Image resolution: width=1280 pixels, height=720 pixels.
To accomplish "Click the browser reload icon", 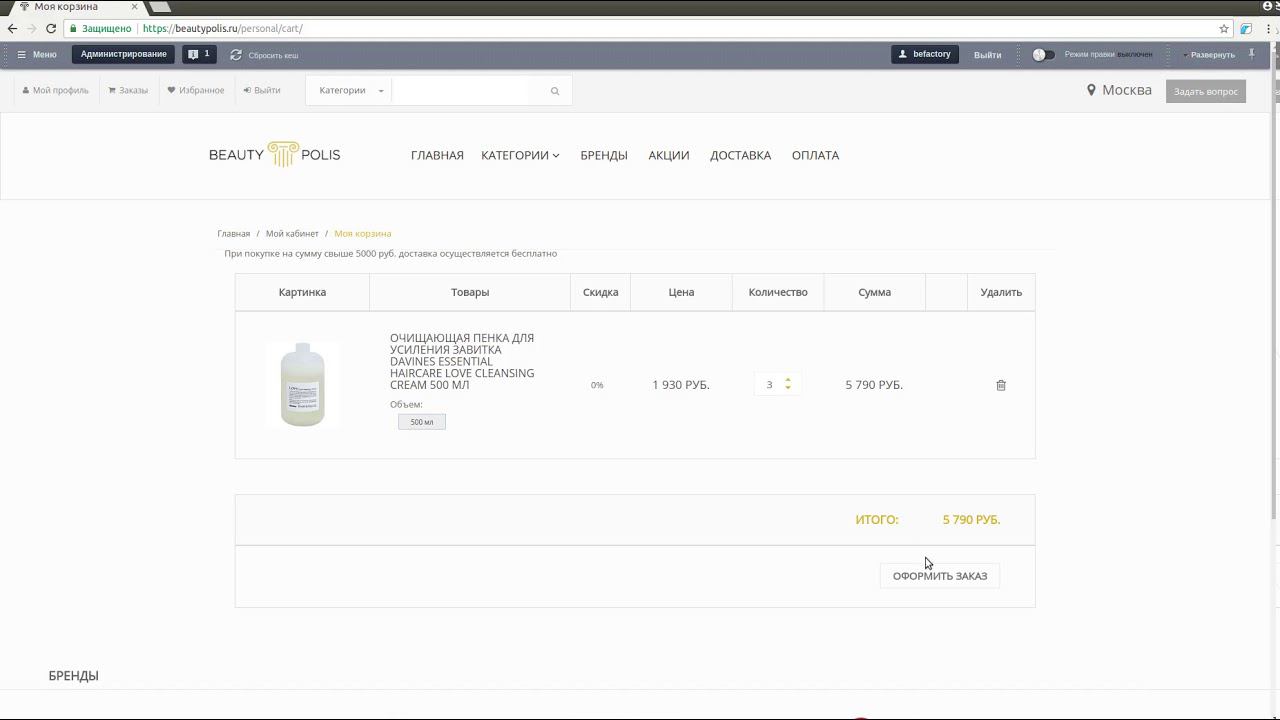I will [x=51, y=29].
